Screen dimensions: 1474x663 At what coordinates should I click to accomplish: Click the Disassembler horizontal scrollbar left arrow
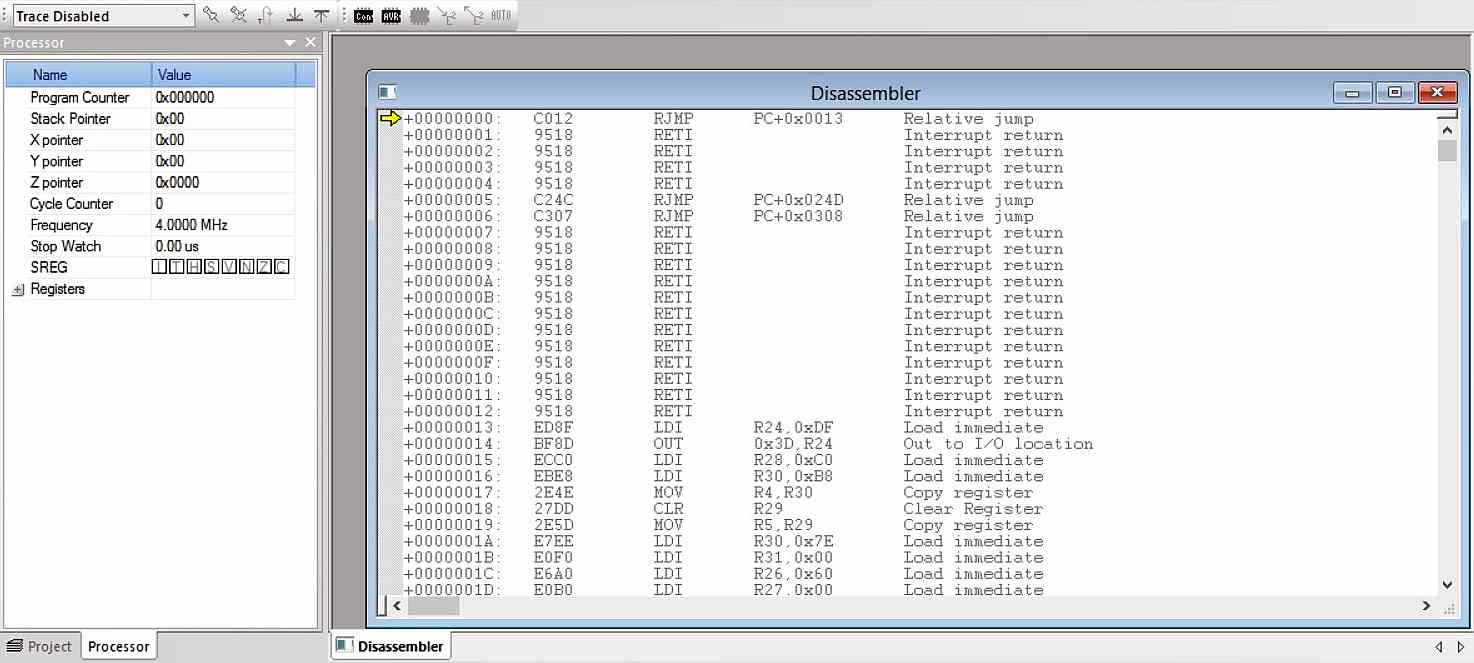(x=397, y=606)
